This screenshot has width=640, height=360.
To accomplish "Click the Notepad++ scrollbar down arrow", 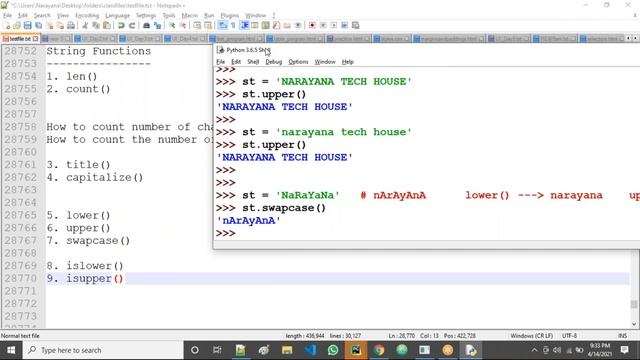I will [x=634, y=324].
